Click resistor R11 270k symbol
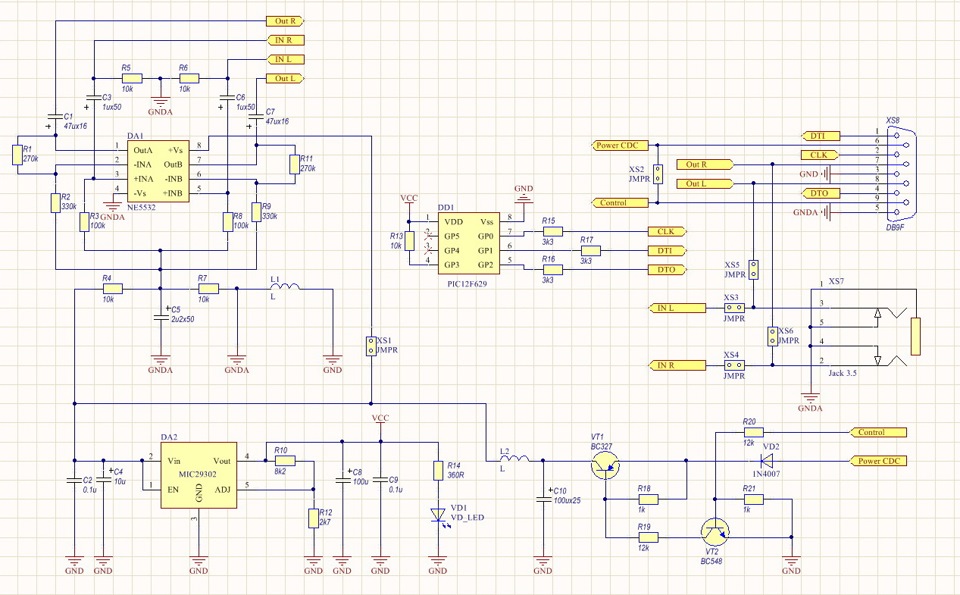The image size is (960, 595). coord(294,164)
